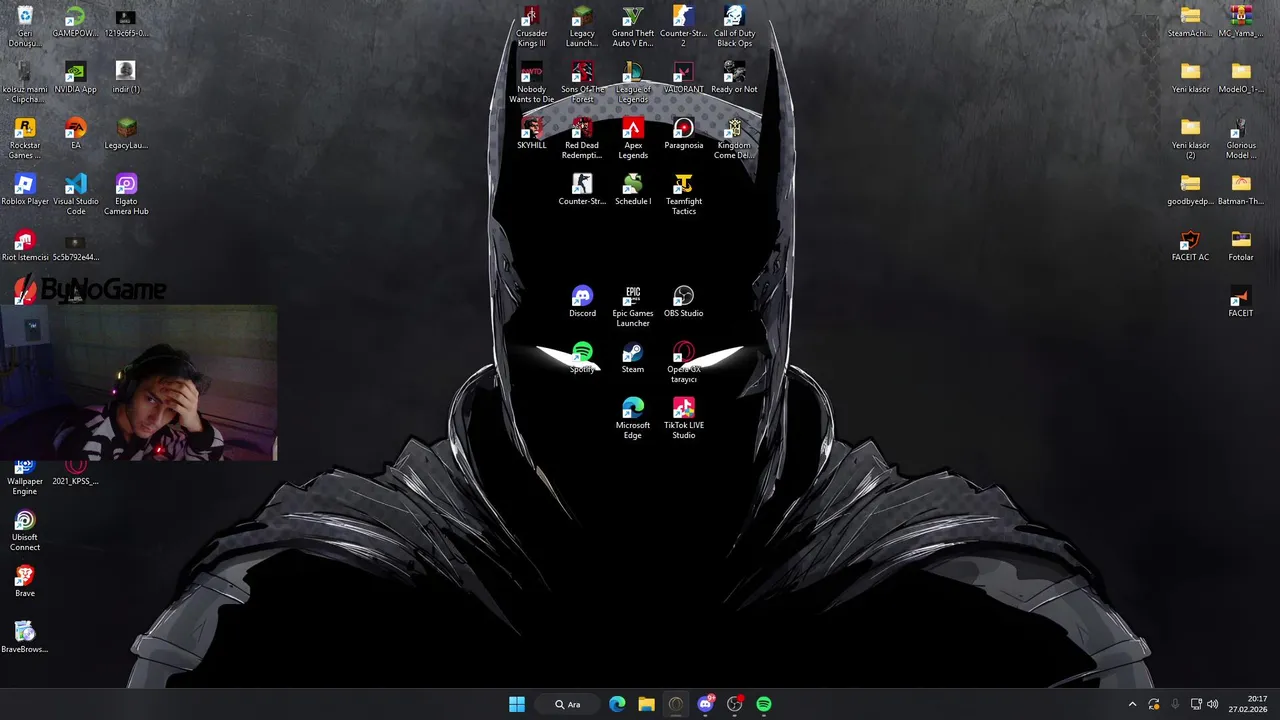This screenshot has height=720, width=1280.
Task: Click the volume speaker tray icon
Action: [x=1213, y=704]
